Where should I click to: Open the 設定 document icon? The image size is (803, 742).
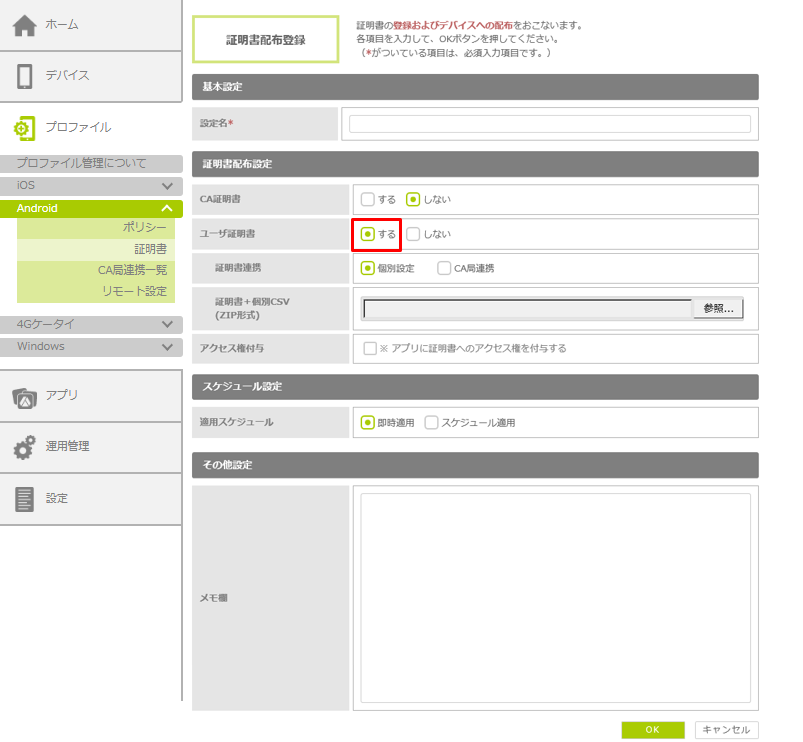click(25, 499)
